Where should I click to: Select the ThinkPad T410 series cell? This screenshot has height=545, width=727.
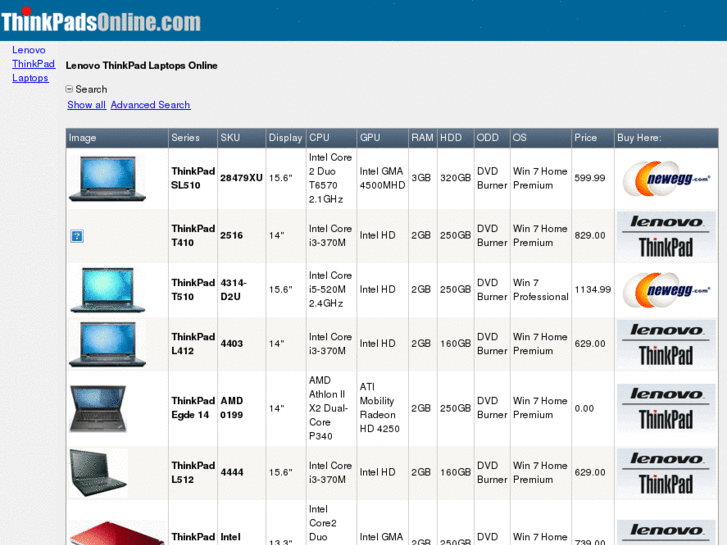pos(193,236)
